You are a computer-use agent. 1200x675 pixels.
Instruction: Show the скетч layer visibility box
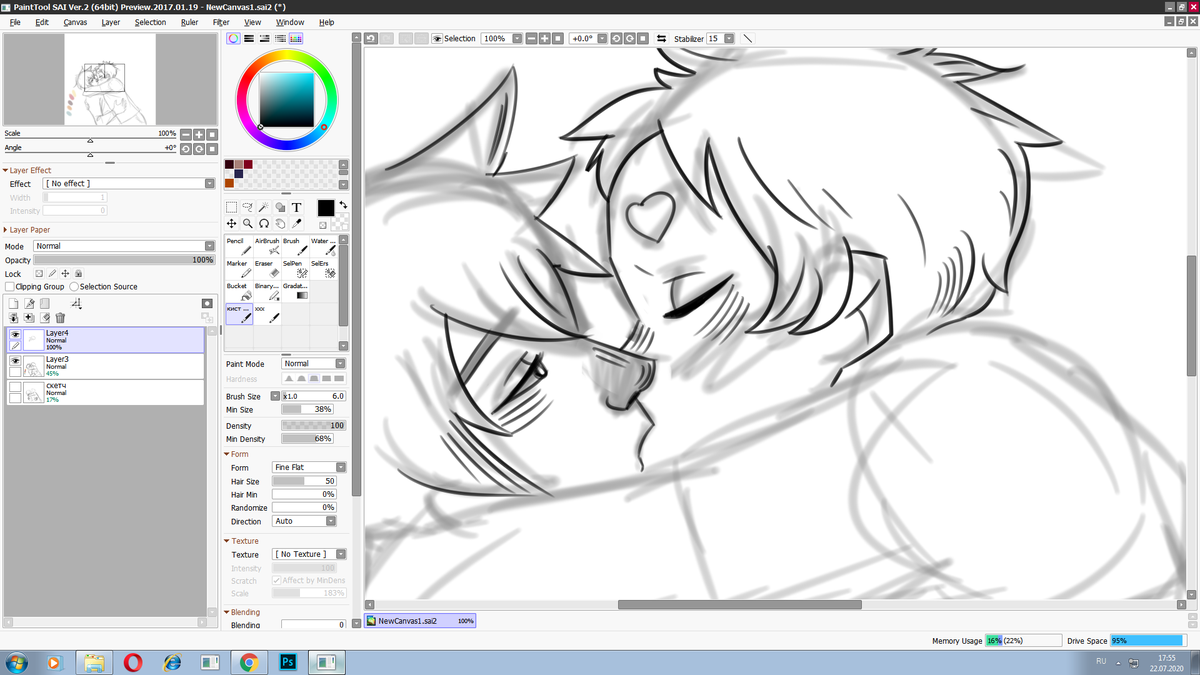click(x=15, y=387)
